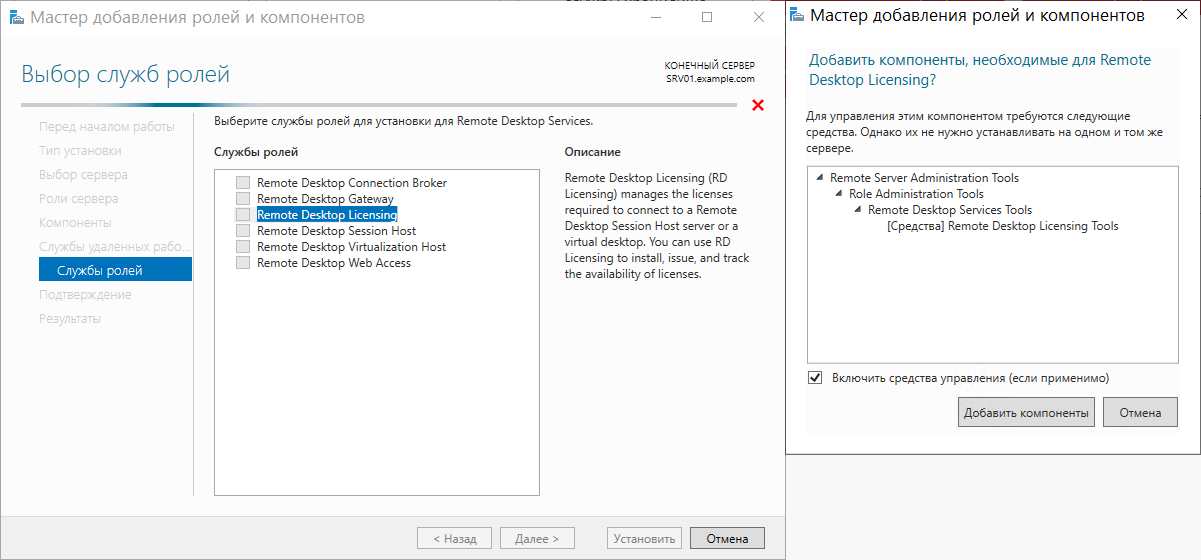Click 'Отмена' button in the add-components dialog

(1140, 412)
